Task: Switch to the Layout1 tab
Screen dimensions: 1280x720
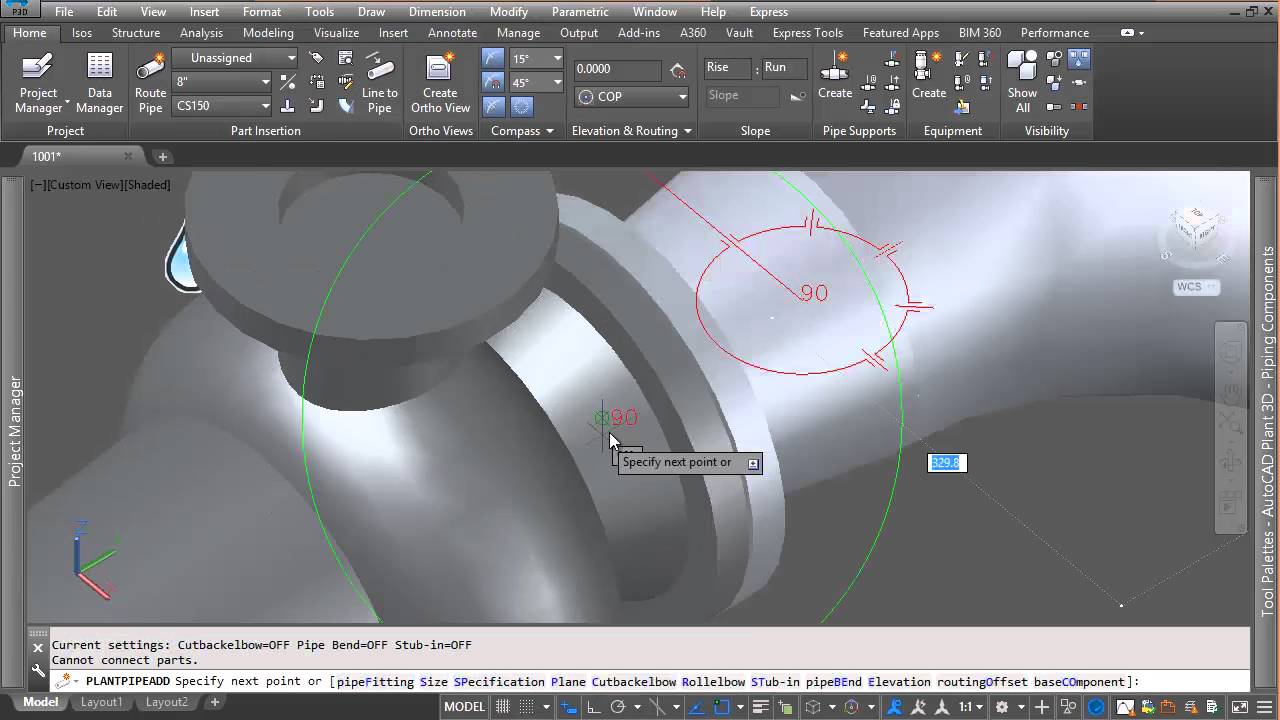Action: pyautogui.click(x=101, y=702)
